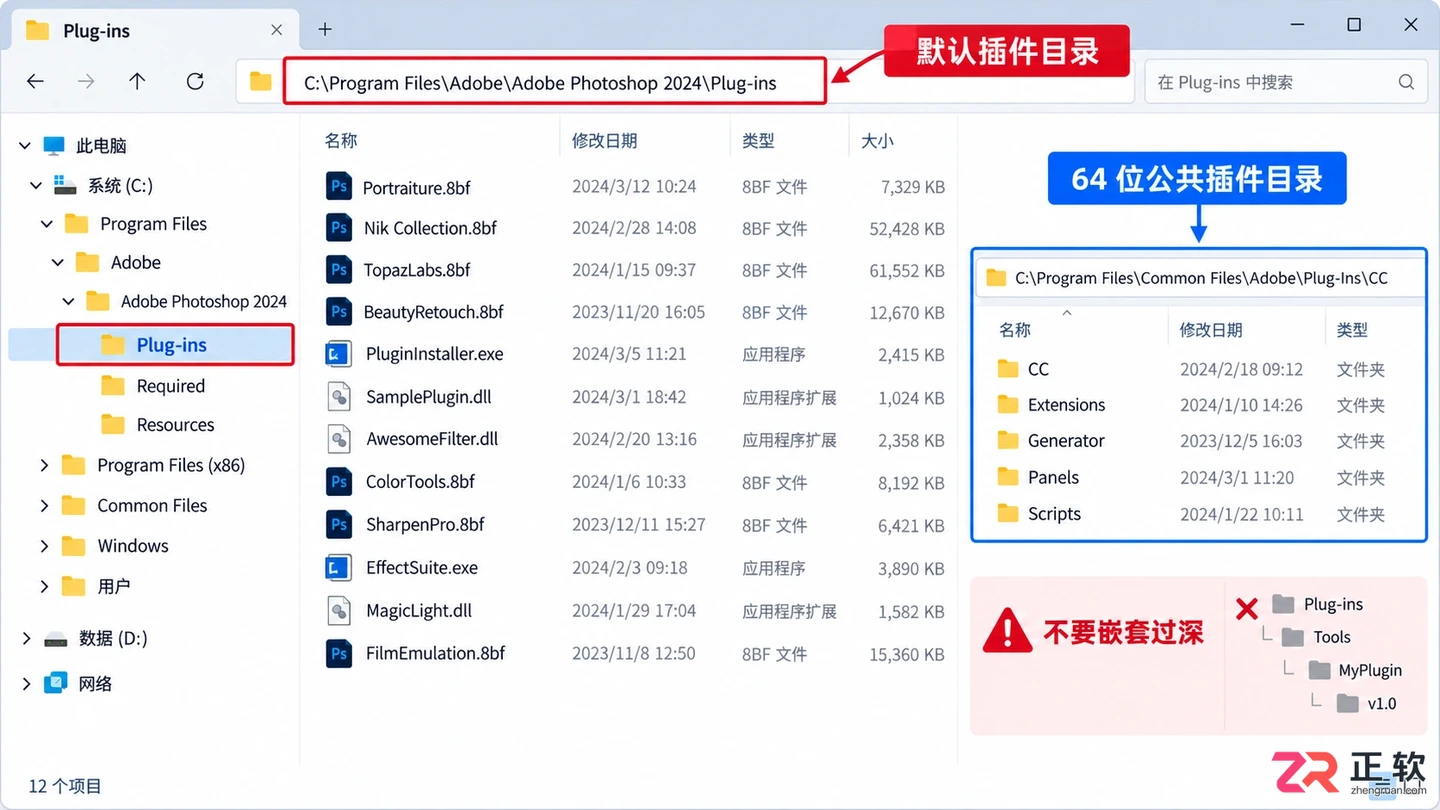The image size is (1440, 810).
Task: Select the AwesomeFilter.dll file icon
Action: click(x=339, y=439)
